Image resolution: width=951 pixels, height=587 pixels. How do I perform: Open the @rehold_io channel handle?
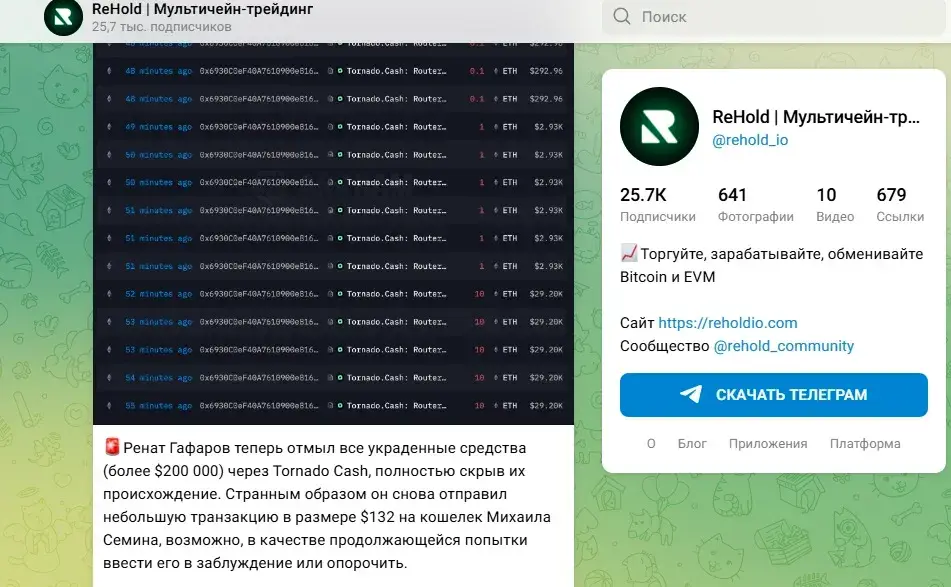coord(750,140)
